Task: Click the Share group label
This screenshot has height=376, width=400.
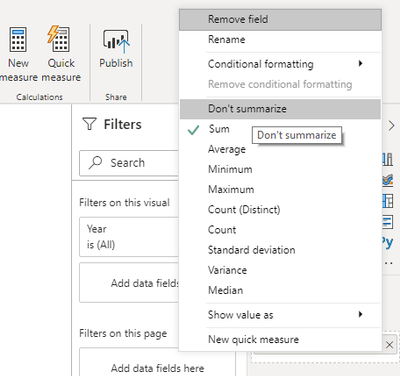Action: (116, 97)
